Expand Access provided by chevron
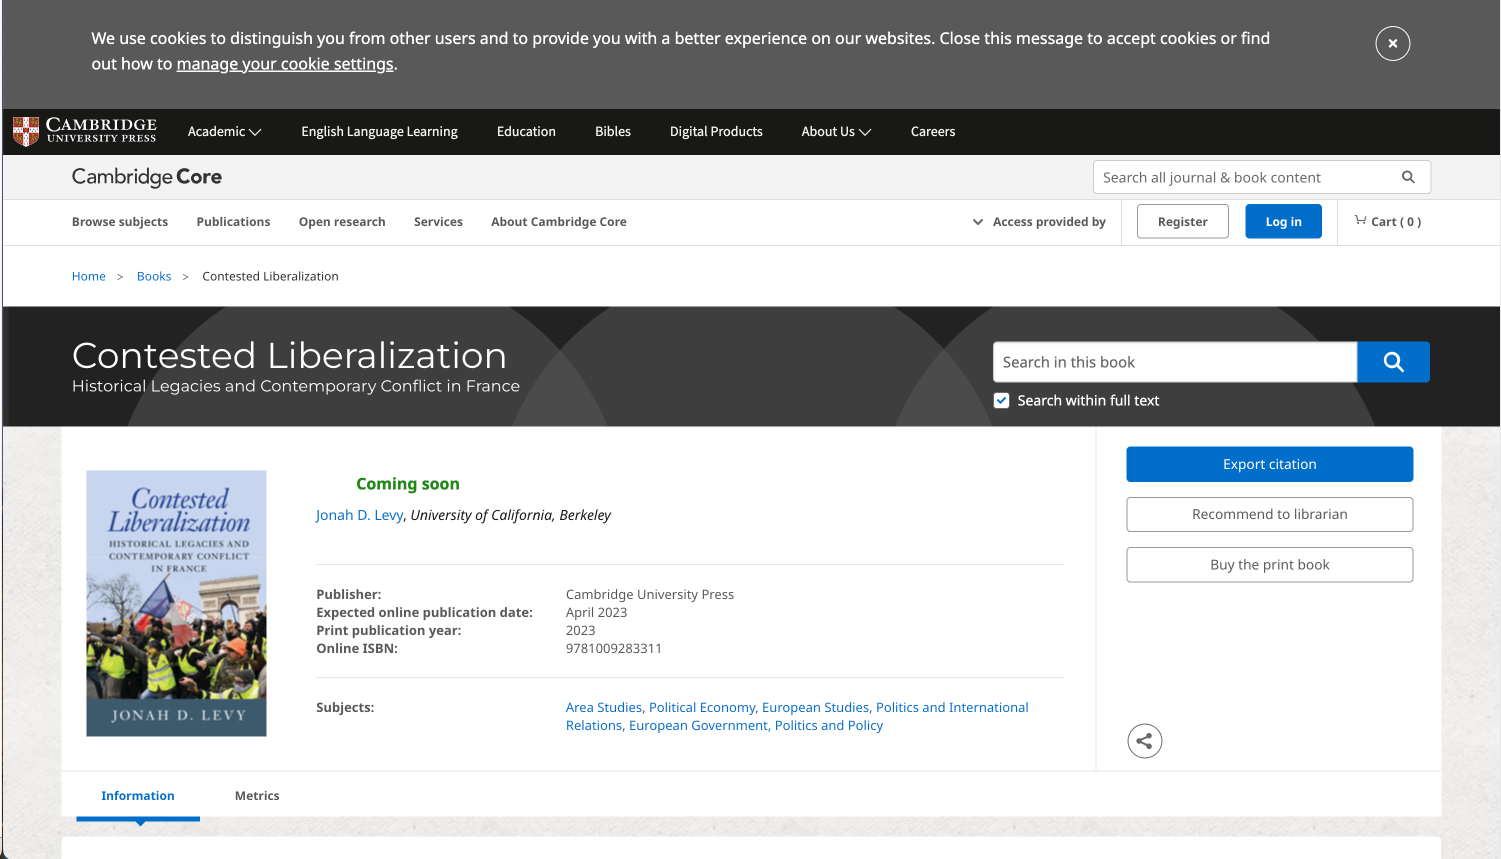Image resolution: width=1501 pixels, height=859 pixels. click(x=978, y=222)
